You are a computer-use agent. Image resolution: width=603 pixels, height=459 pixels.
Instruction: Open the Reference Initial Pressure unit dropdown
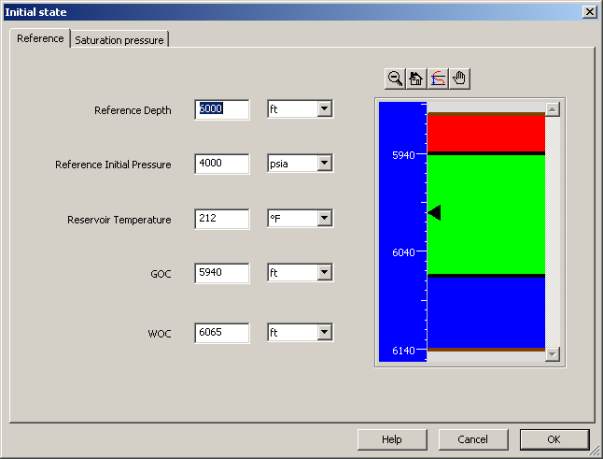tap(323, 163)
